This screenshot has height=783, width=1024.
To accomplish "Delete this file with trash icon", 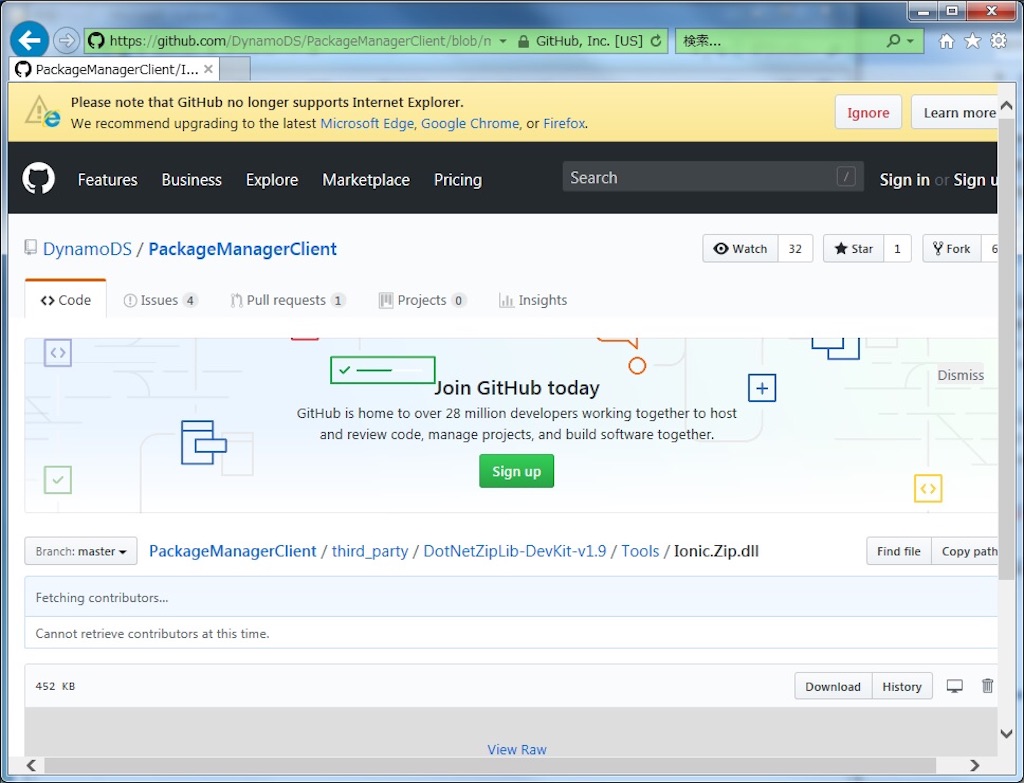I will click(987, 686).
